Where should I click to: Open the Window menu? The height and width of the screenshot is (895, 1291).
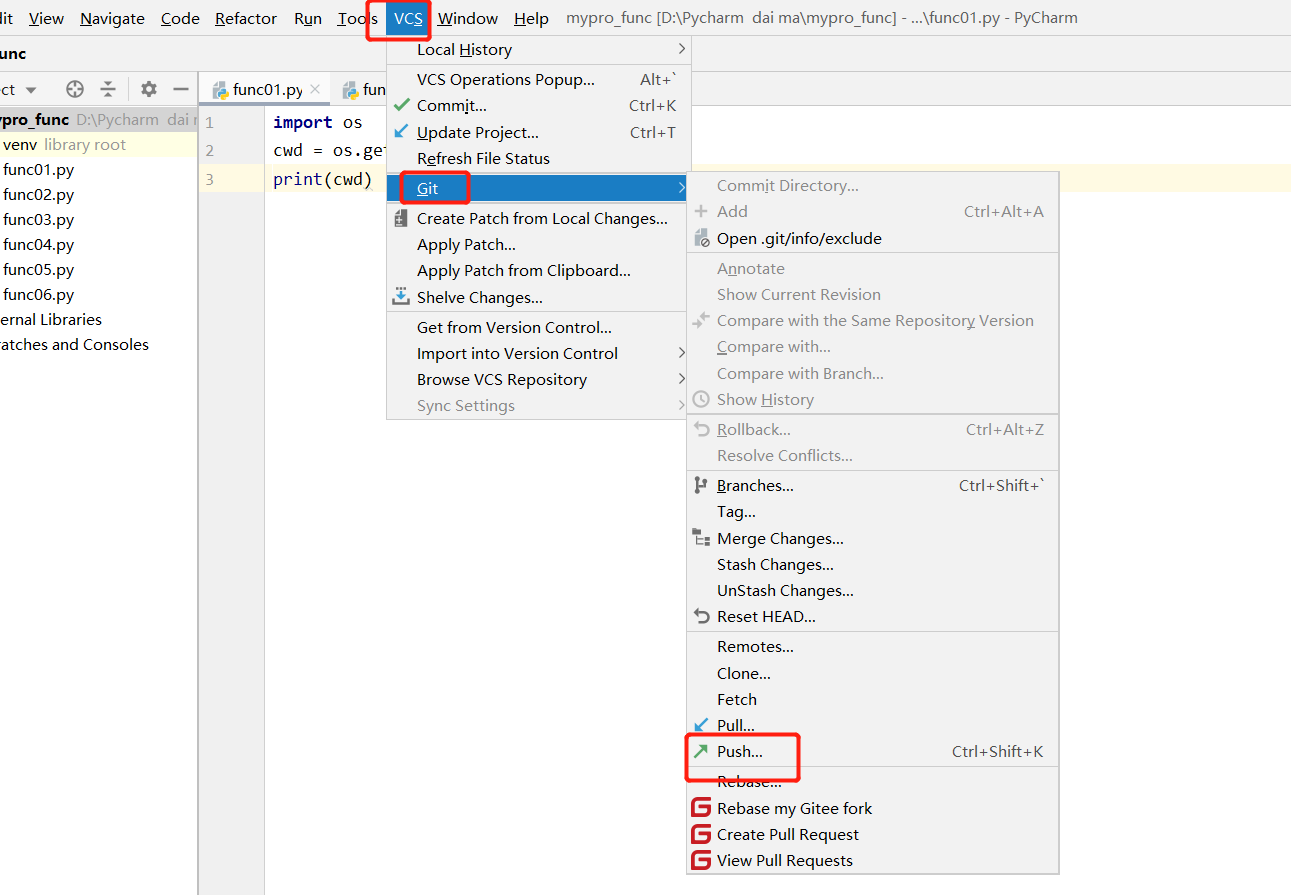468,18
